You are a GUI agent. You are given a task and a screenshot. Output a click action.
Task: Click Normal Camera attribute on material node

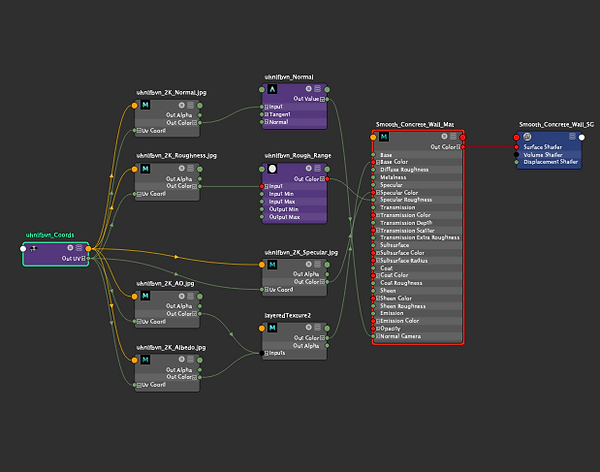(401, 336)
